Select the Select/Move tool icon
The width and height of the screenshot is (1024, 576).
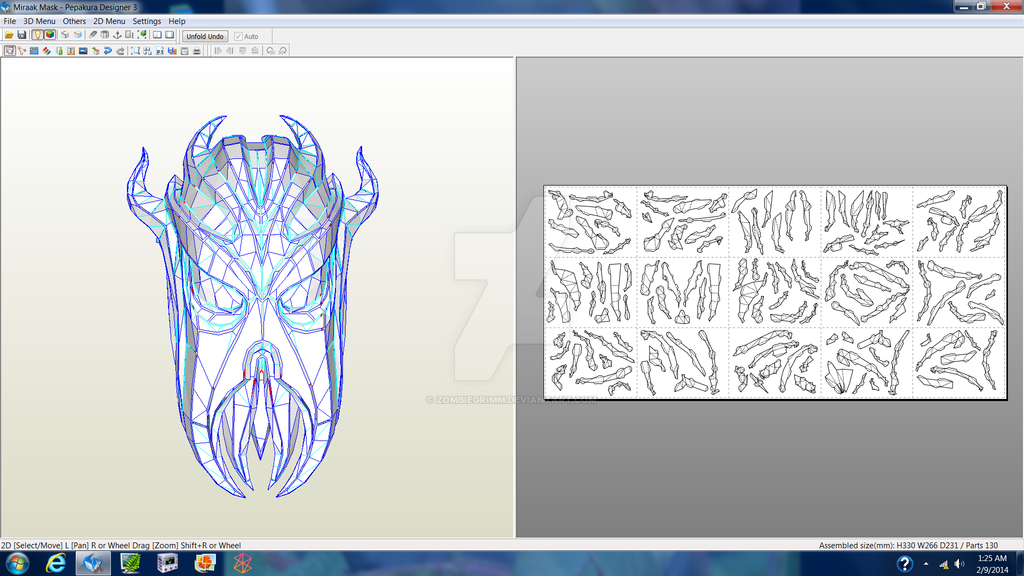10,50
